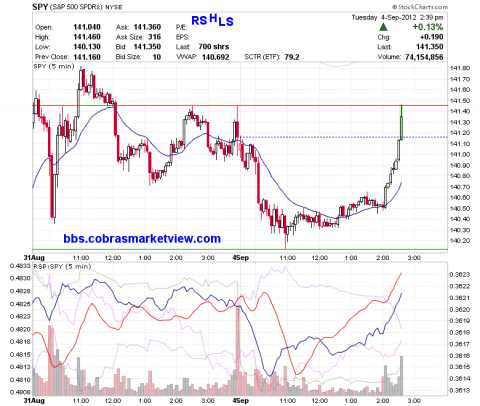Click the 'P/E:' label
The height and width of the screenshot is (406, 480).
point(181,27)
